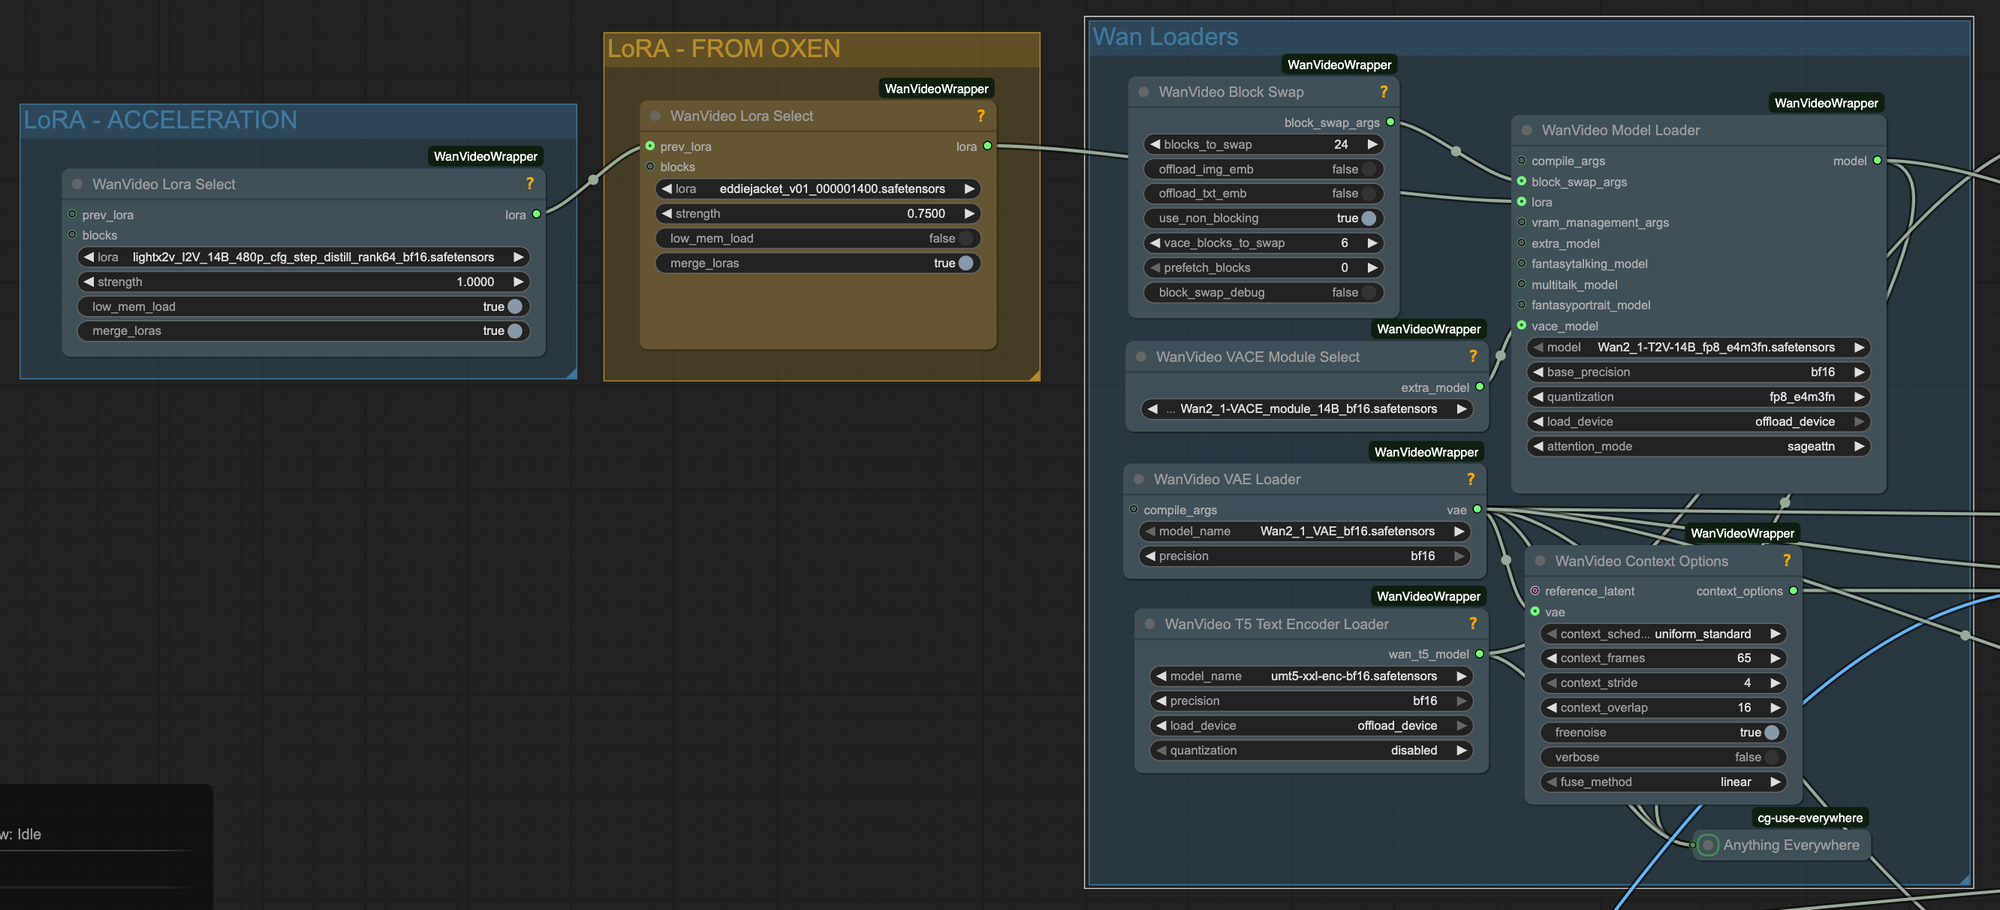This screenshot has height=910, width=2000.
Task: Open the fuse_method linear dropdown
Action: 1664,782
